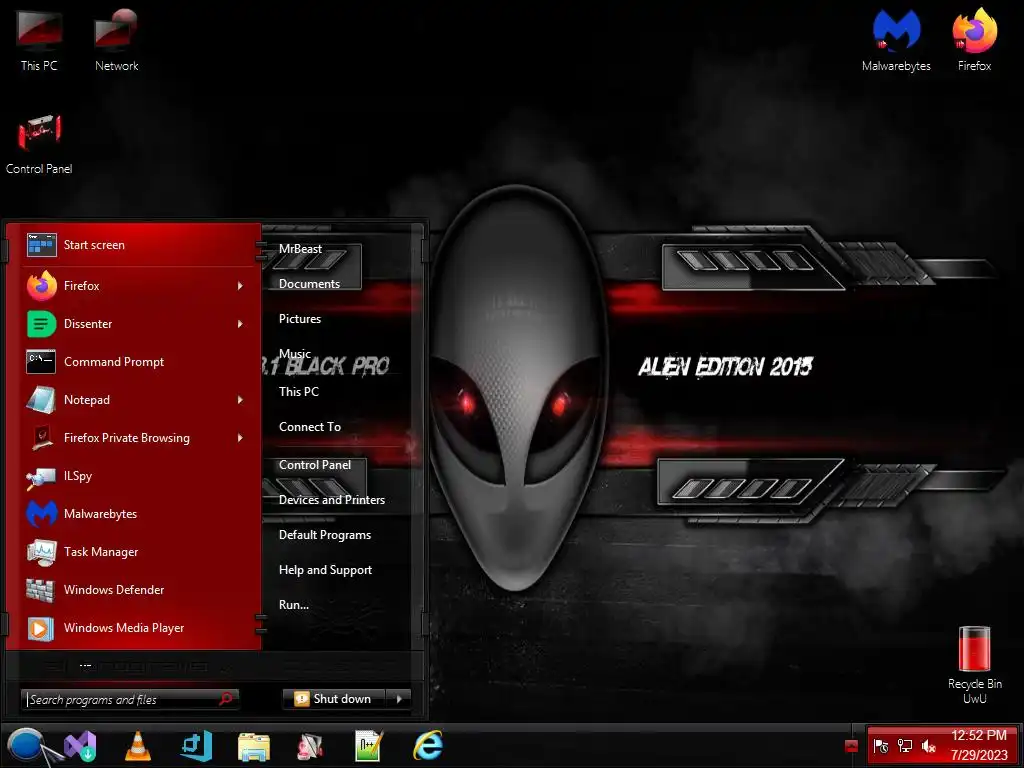Select the Malwarebytes desktop shortcut

click(x=896, y=40)
